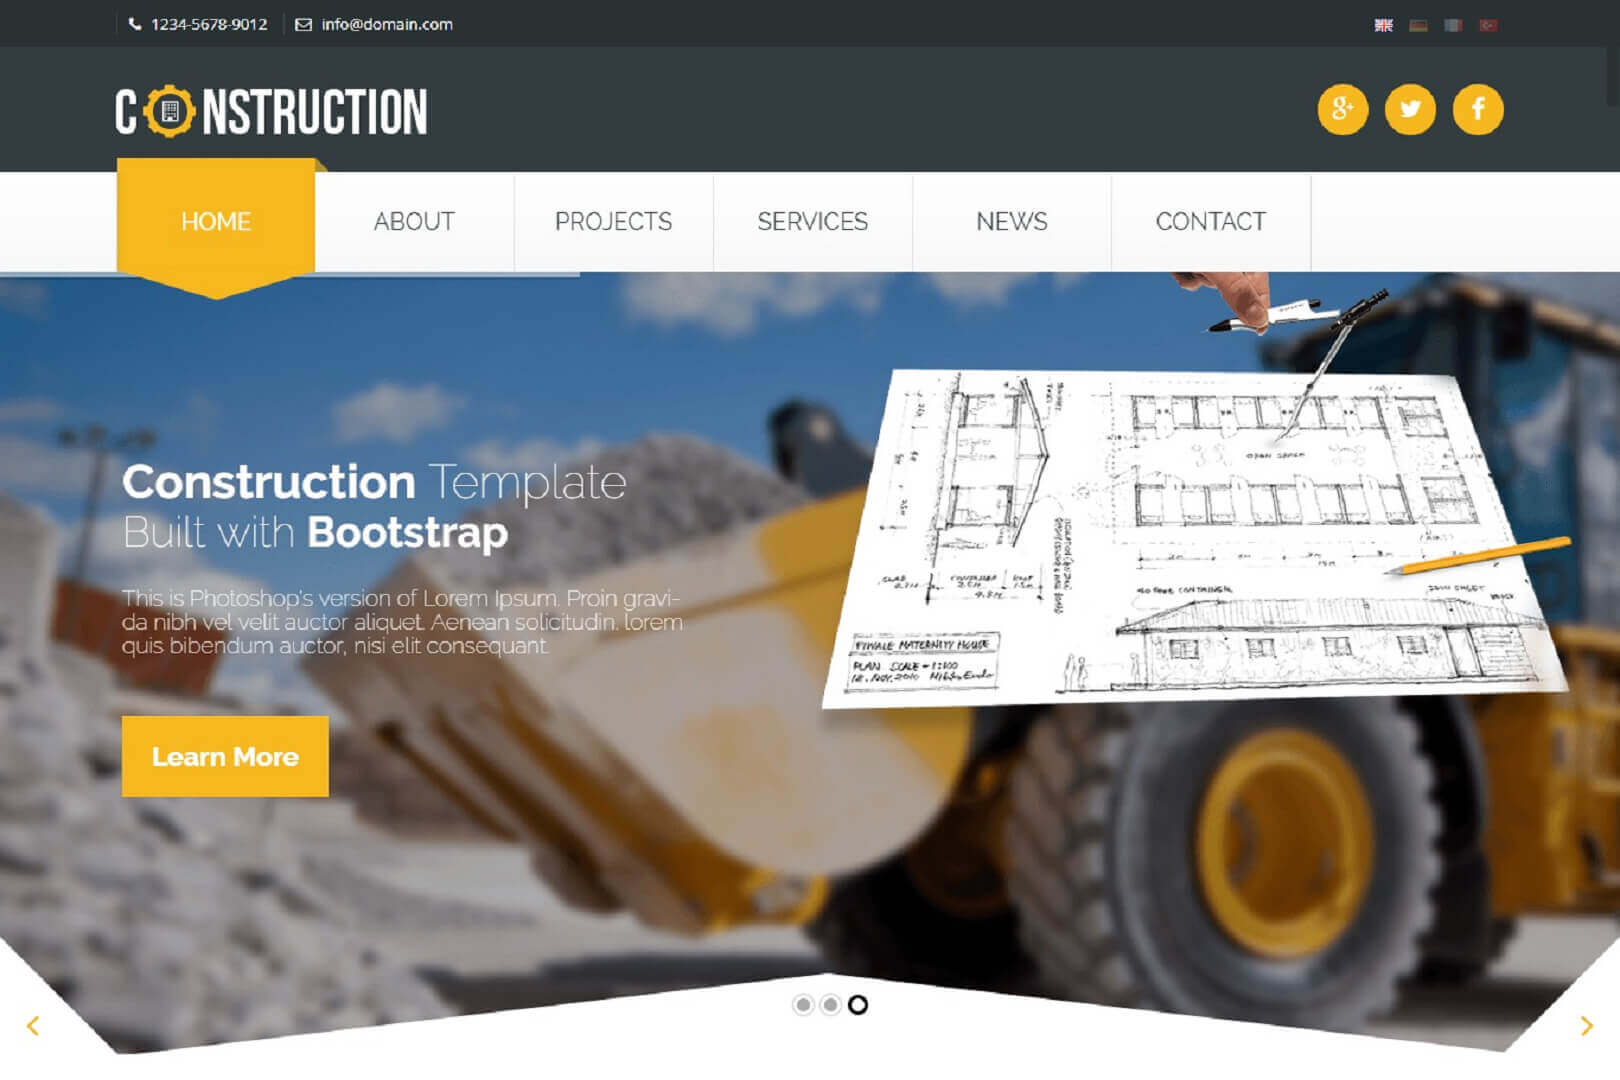
Task: Click the blueprint drawing image
Action: (1196, 537)
